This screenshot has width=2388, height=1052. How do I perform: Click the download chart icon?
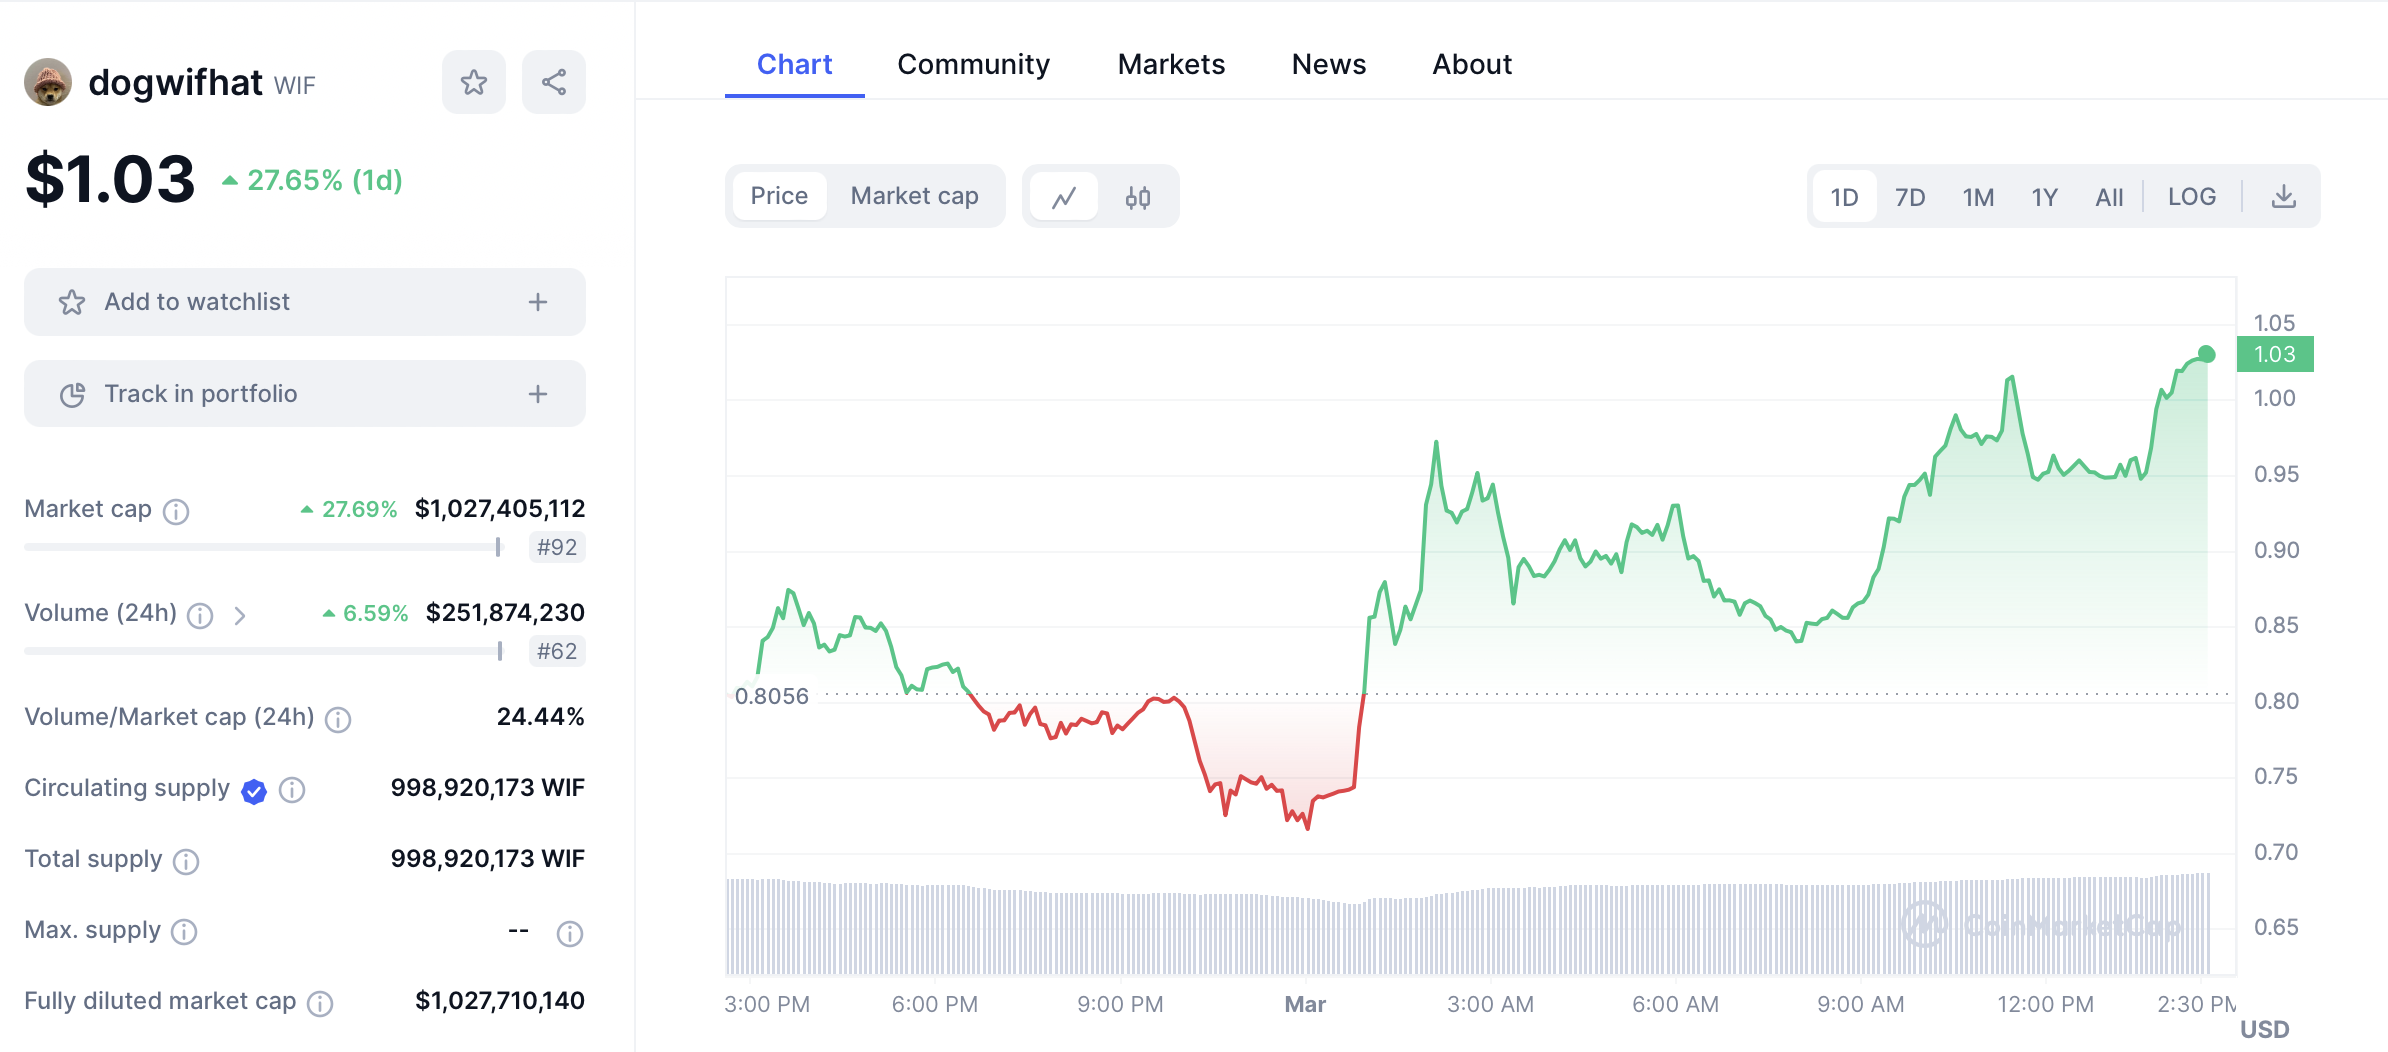tap(2283, 197)
